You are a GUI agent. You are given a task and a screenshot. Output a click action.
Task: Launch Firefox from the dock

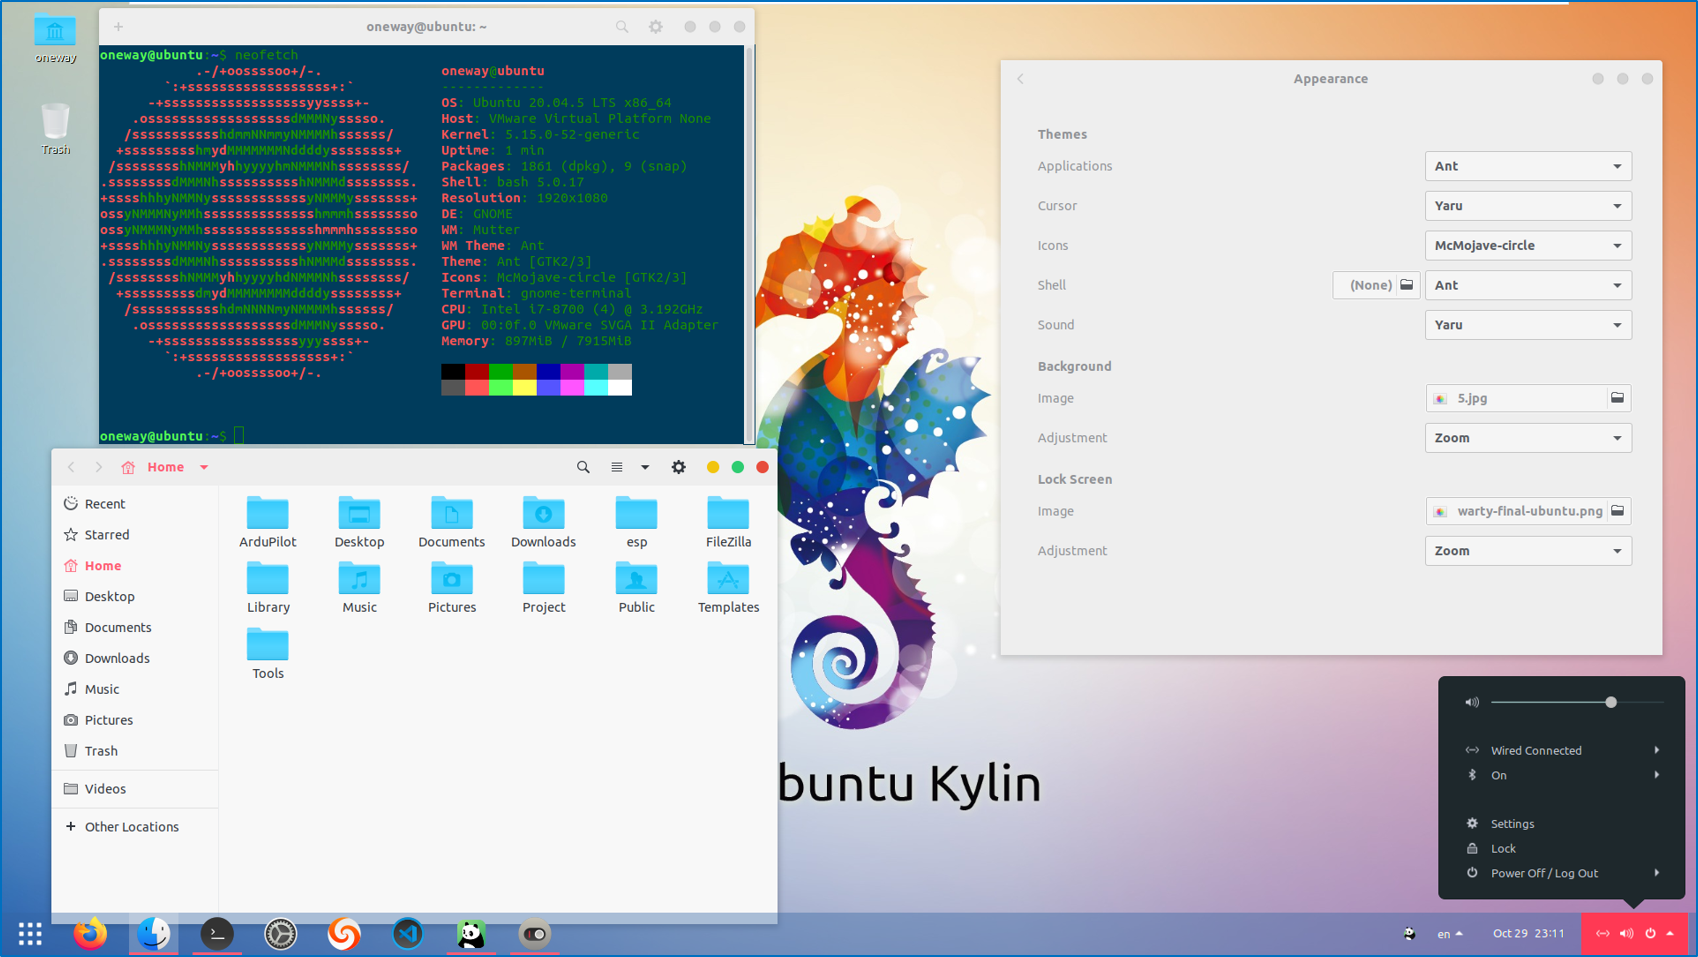click(x=90, y=934)
